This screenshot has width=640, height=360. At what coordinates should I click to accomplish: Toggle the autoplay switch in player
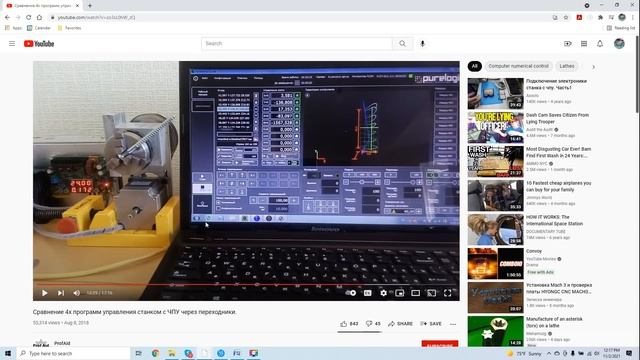351,293
